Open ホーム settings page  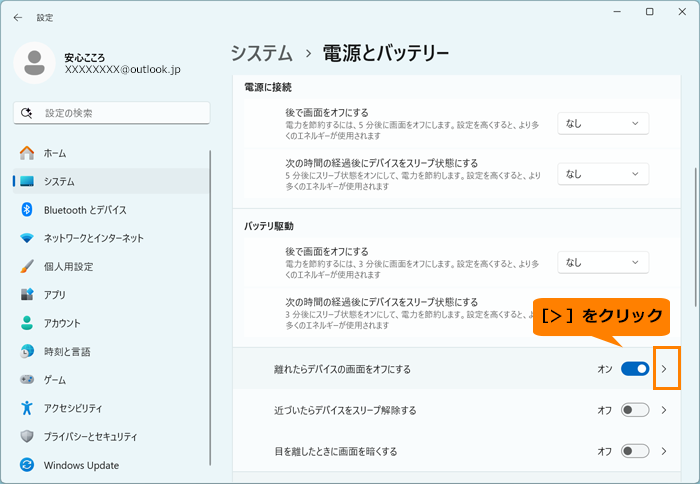pyautogui.click(x=111, y=153)
